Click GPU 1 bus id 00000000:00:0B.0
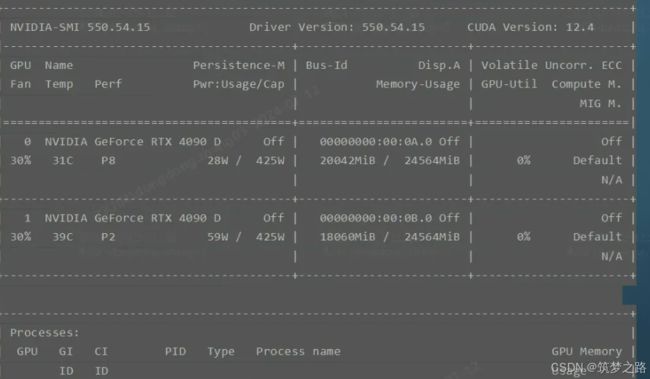 (x=376, y=218)
